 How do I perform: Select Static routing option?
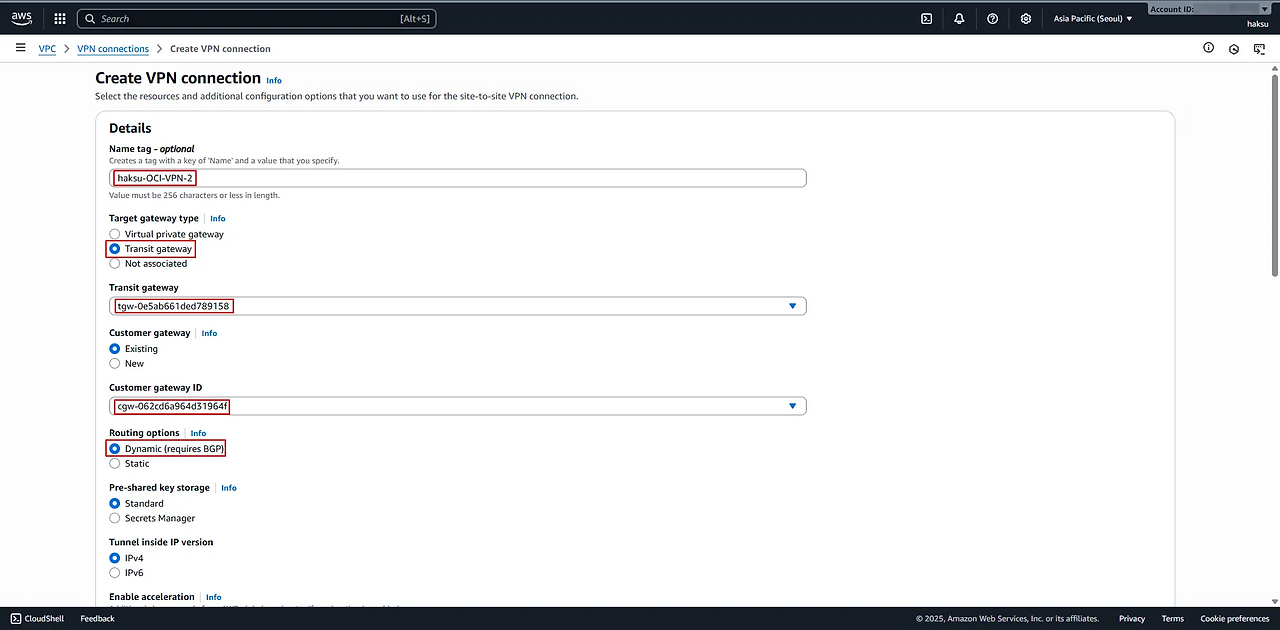tap(115, 464)
